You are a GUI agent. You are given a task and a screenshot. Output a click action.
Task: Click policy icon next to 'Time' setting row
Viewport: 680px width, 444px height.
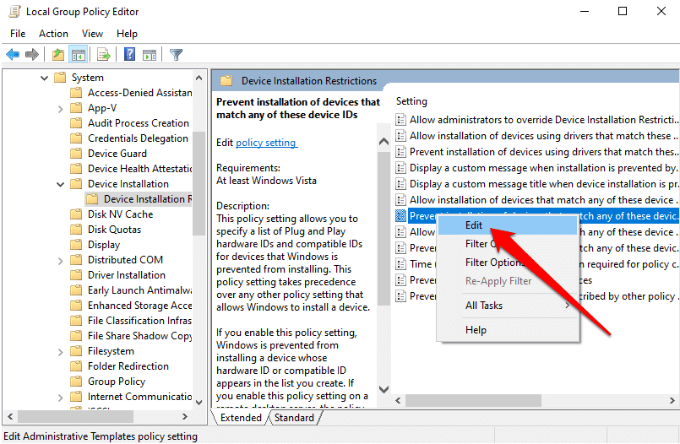[x=401, y=264]
